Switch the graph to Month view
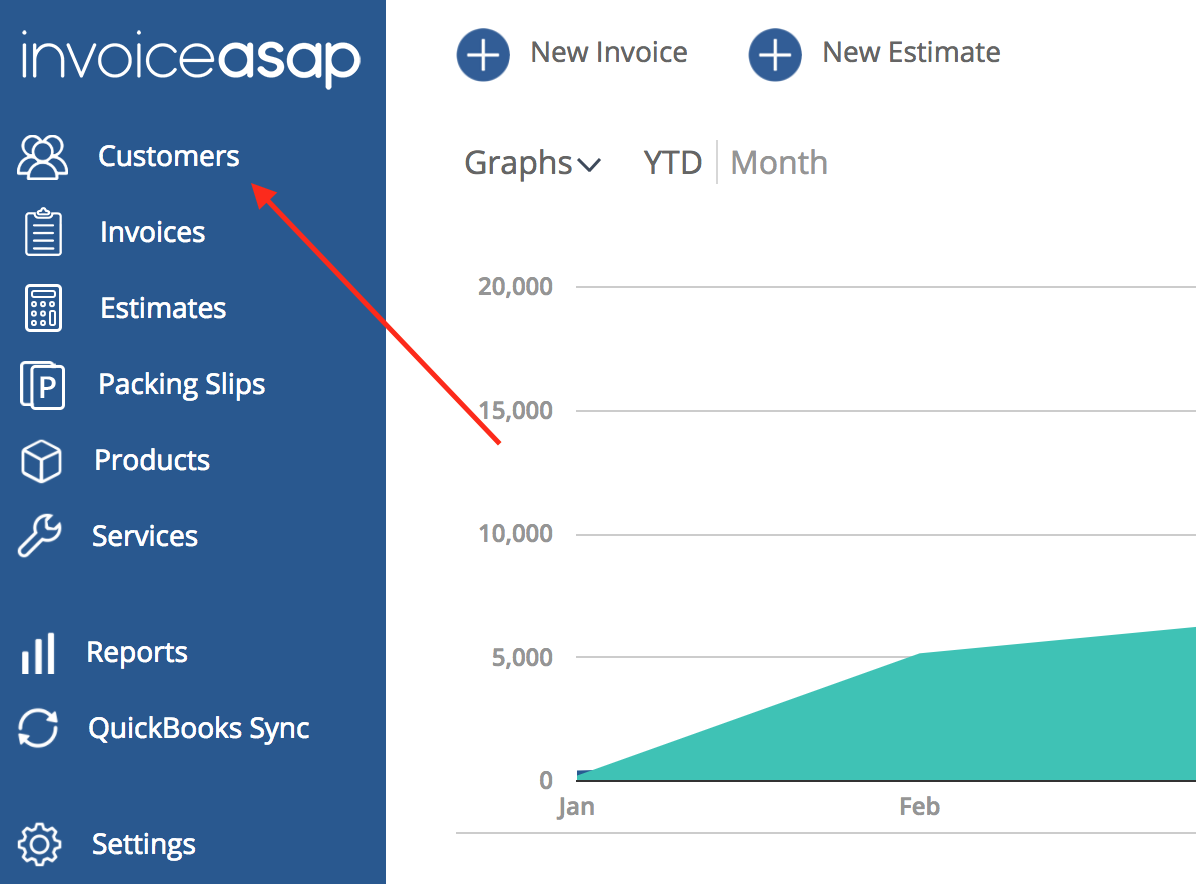Image resolution: width=1196 pixels, height=884 pixels. tap(779, 163)
